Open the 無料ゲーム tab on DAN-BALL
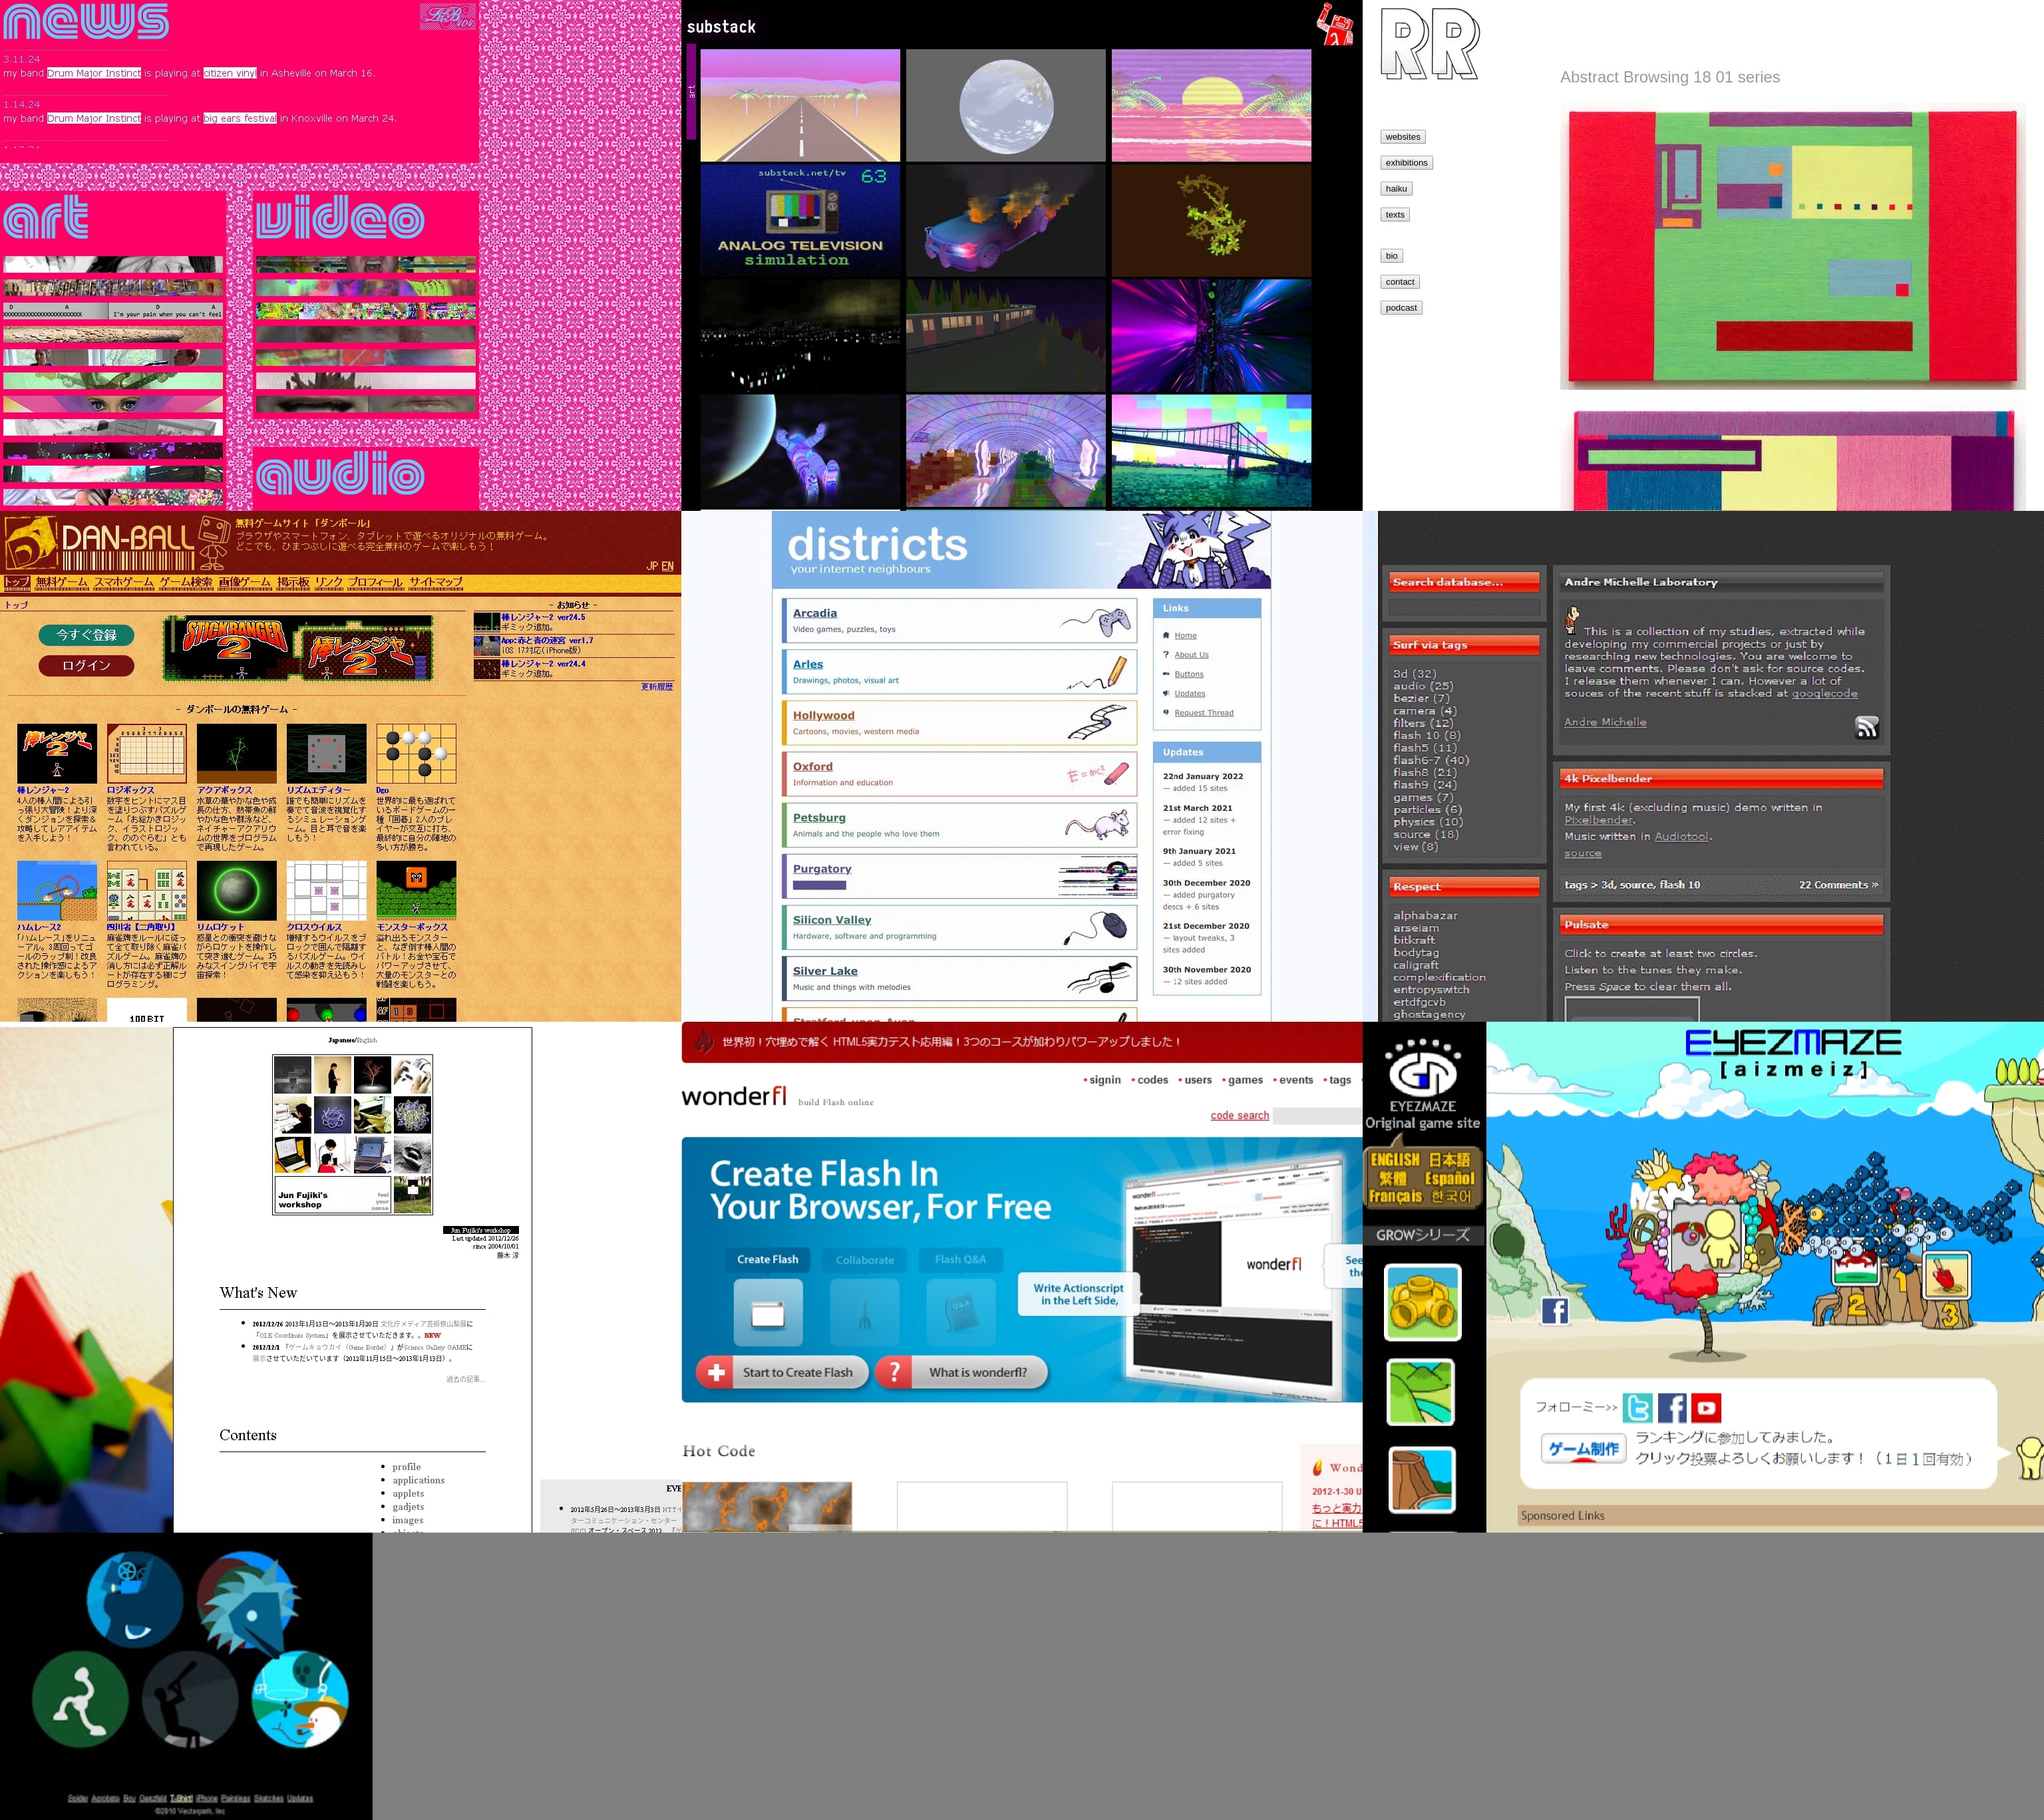The image size is (2044, 1820). pos(62,582)
